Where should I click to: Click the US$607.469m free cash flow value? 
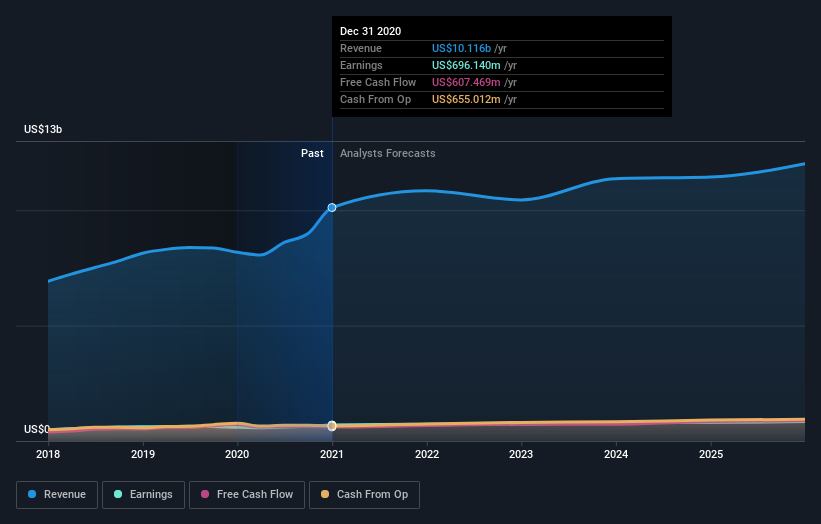[466, 82]
